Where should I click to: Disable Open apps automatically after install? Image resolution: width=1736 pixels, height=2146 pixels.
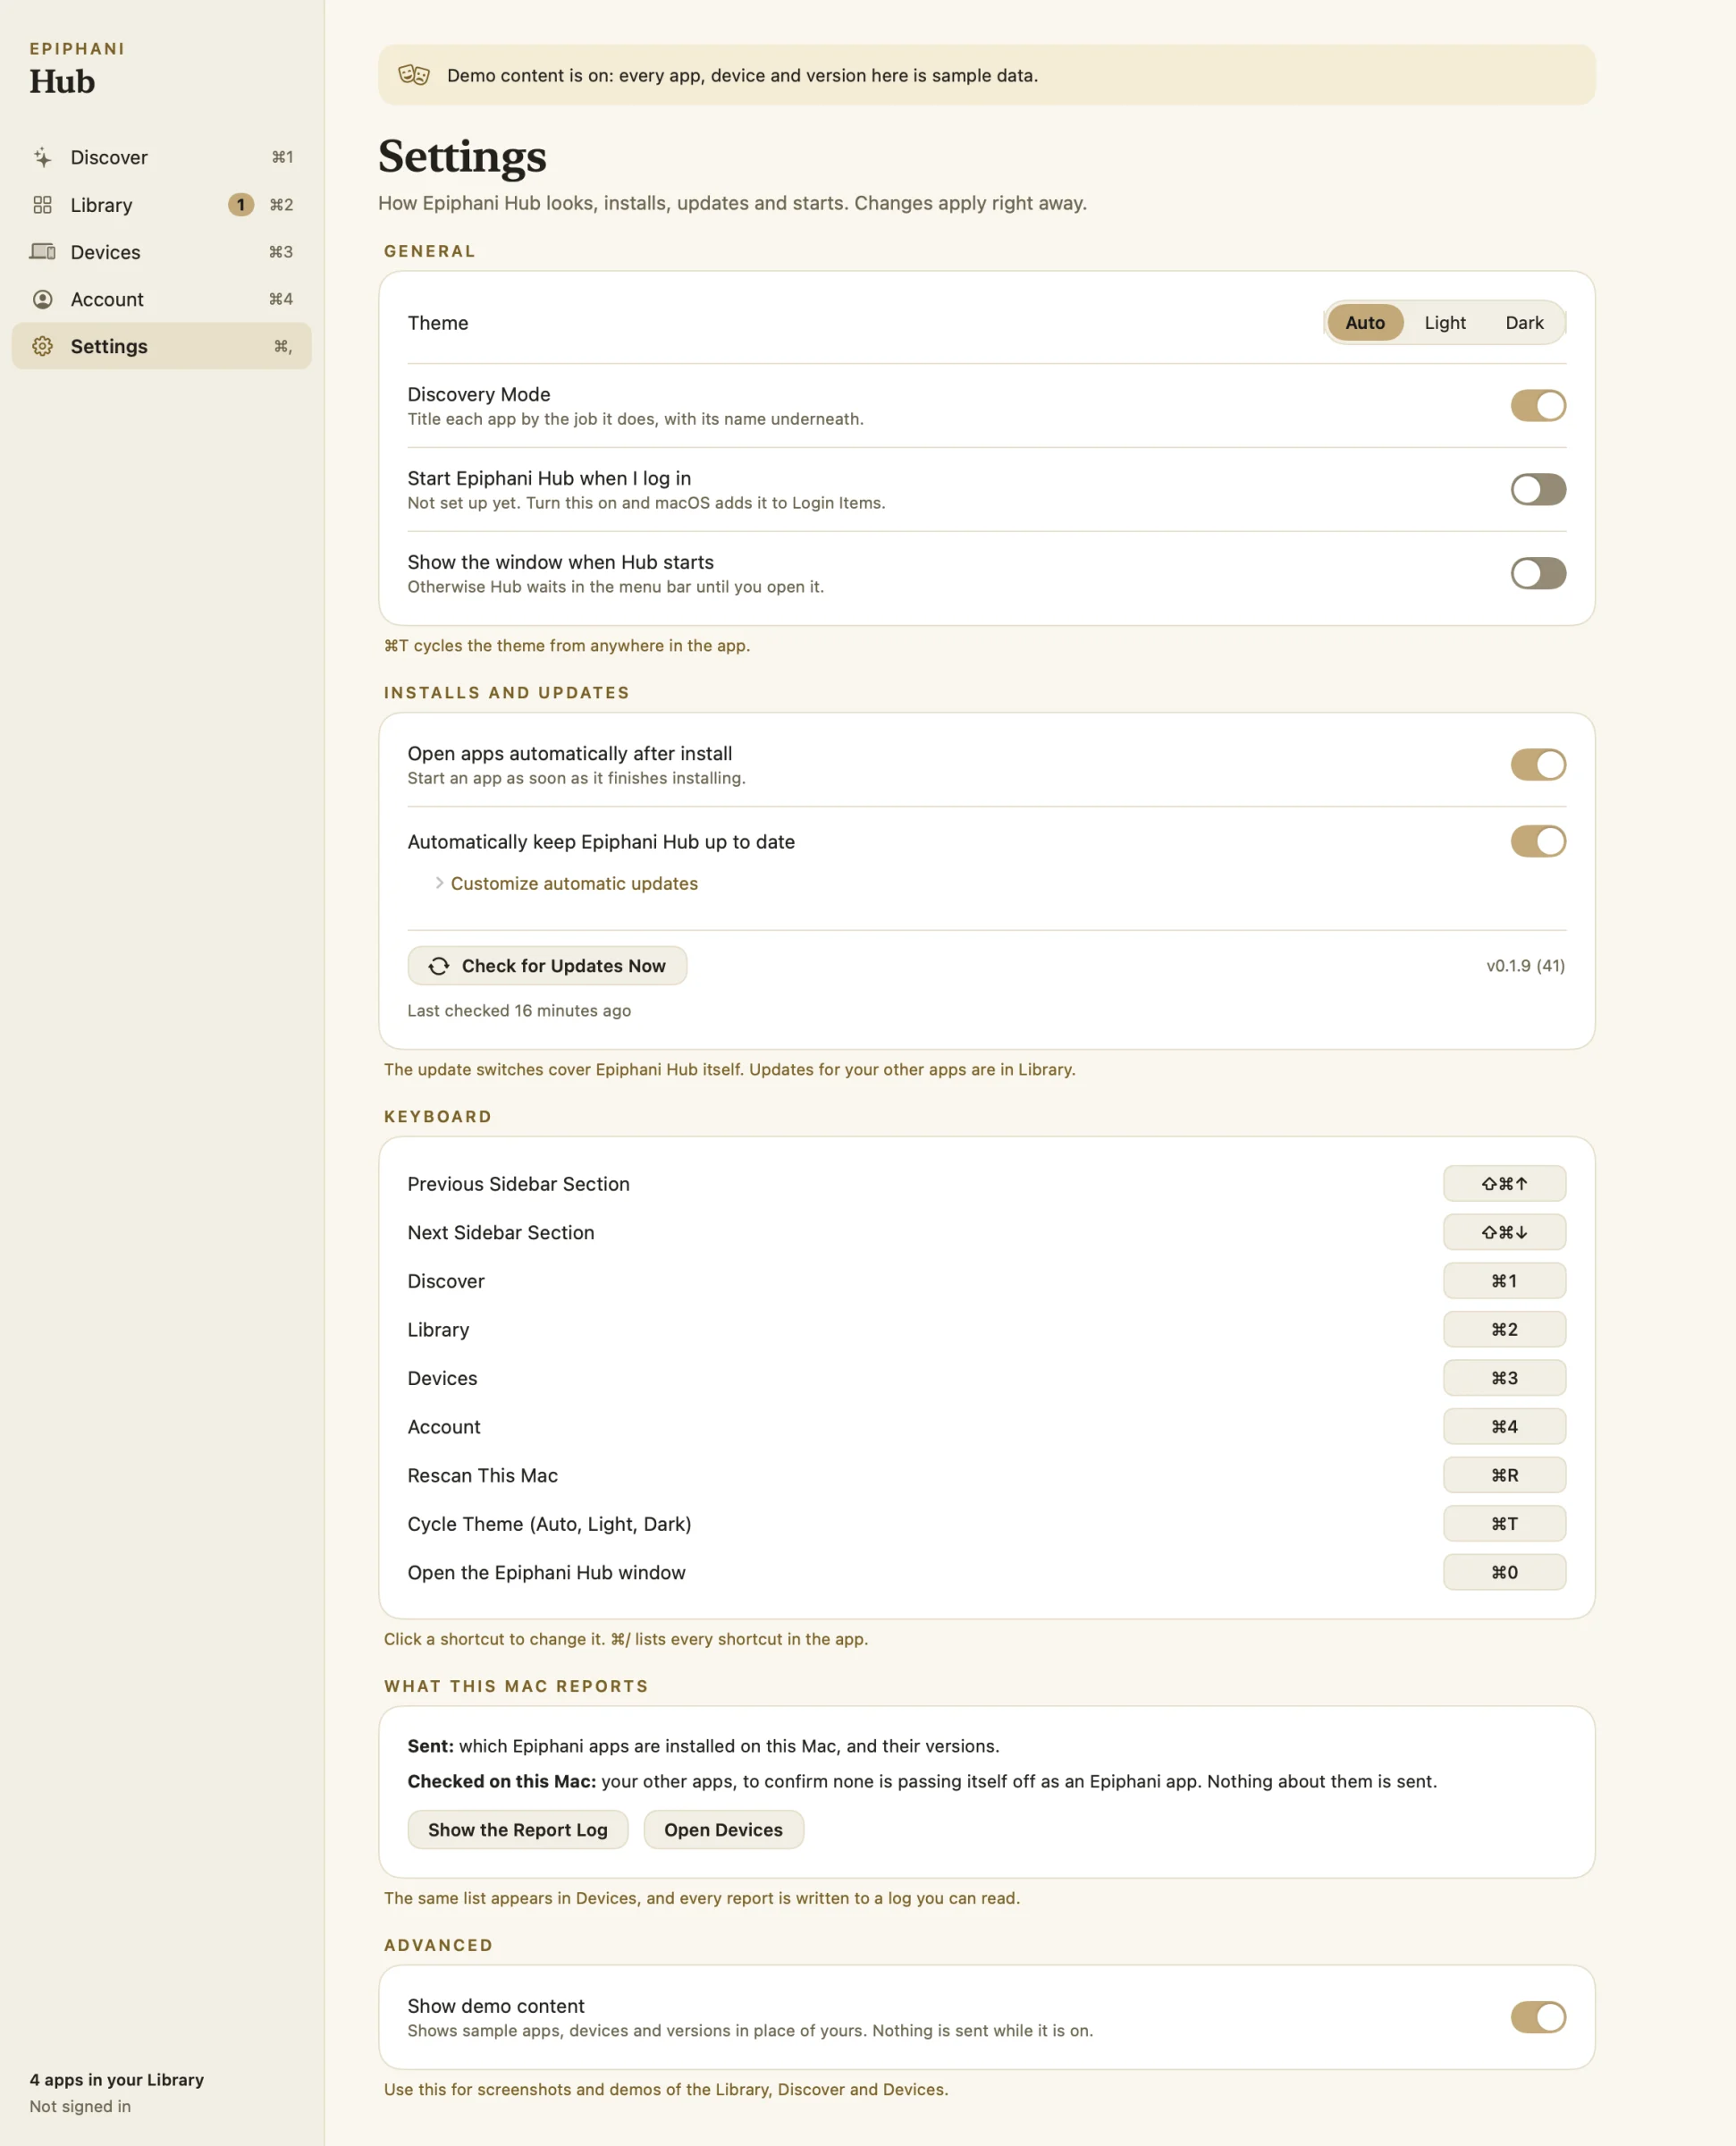1538,765
